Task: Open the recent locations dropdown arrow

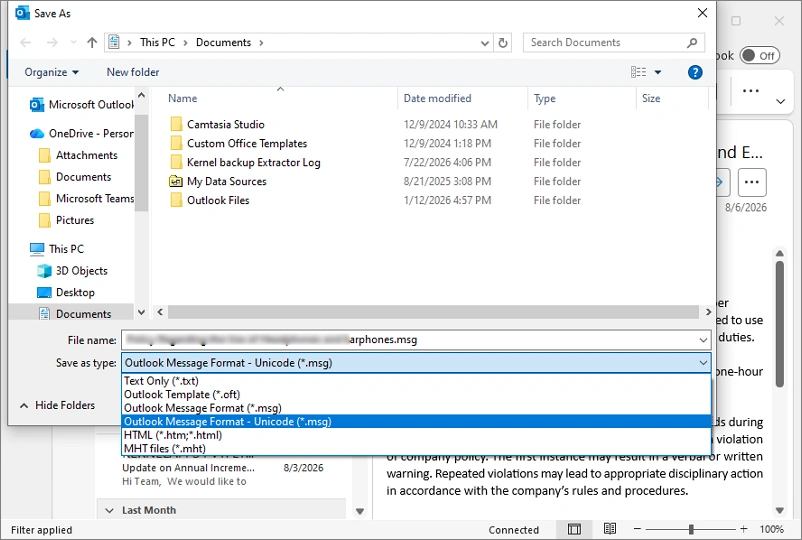Action: click(73, 42)
